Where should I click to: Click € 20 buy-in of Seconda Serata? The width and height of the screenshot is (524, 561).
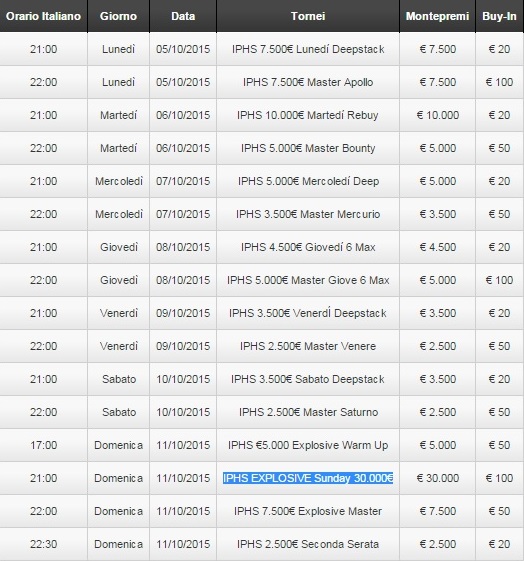point(499,544)
